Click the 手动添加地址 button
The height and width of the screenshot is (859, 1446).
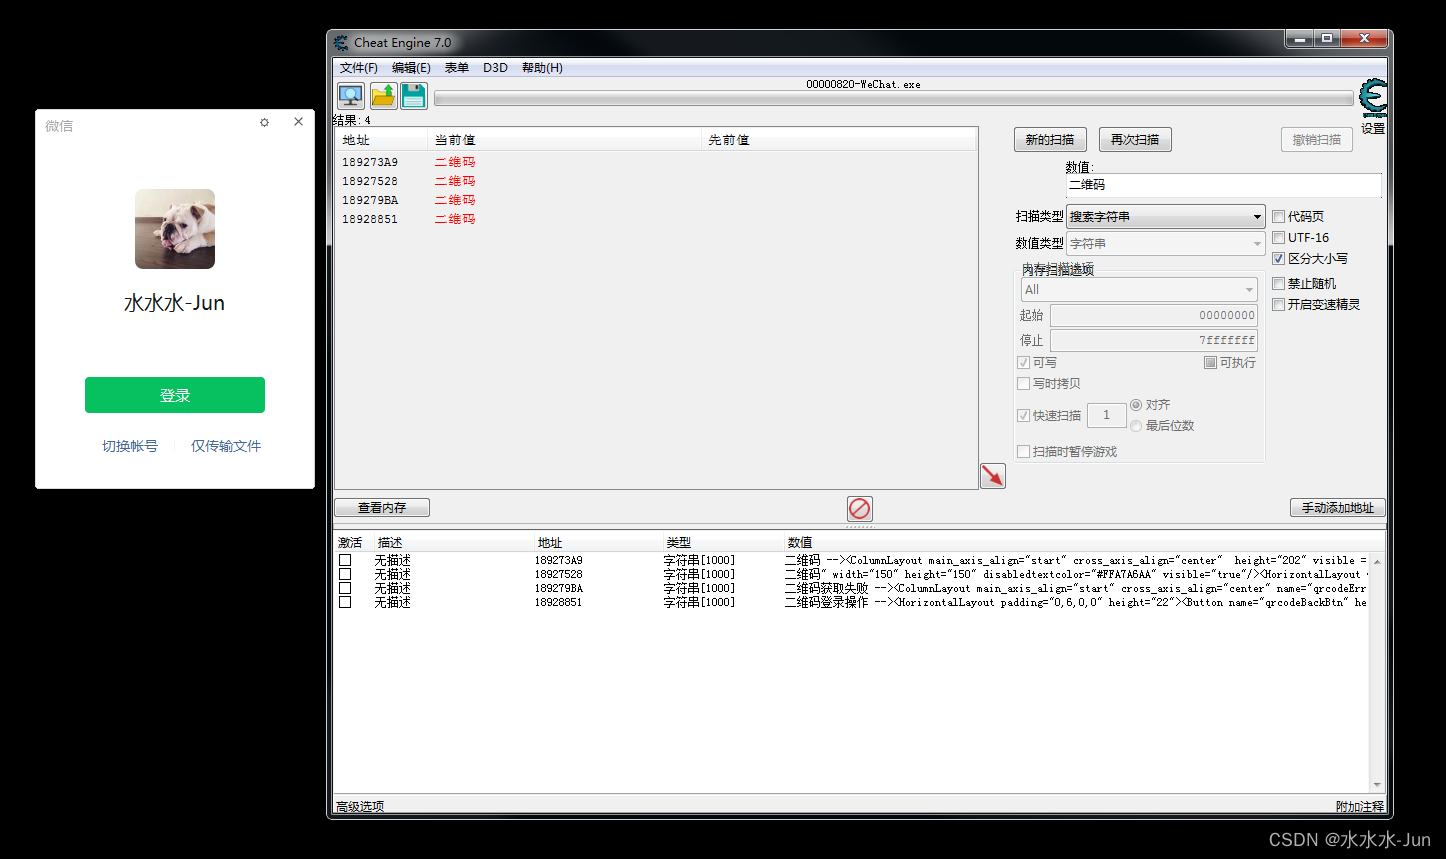(1338, 508)
